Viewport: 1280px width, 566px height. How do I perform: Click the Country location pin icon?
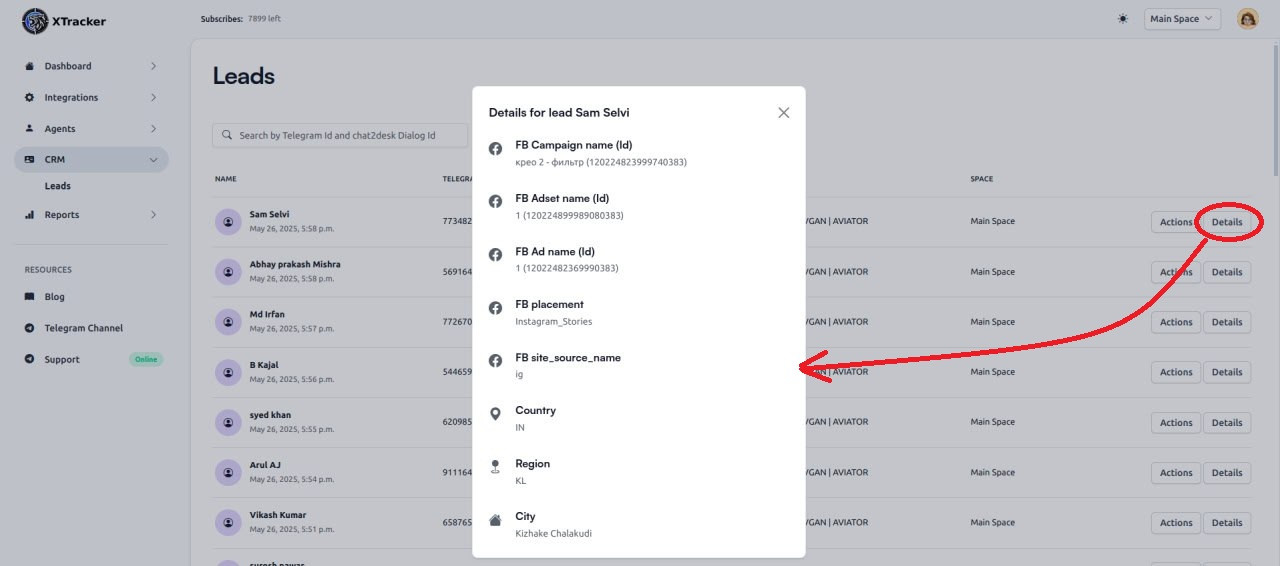[495, 414]
